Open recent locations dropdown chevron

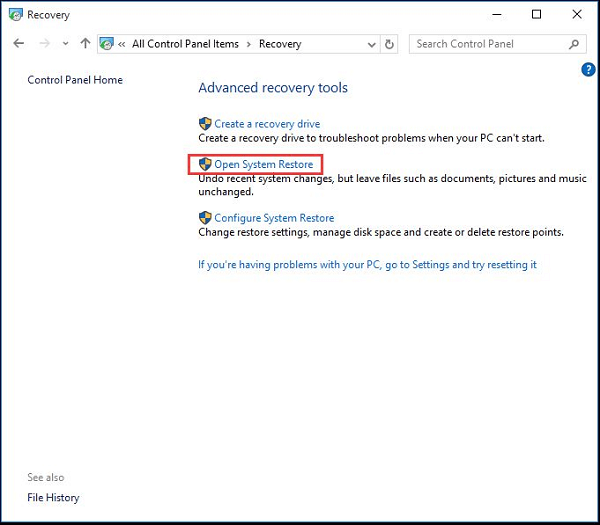tap(65, 44)
